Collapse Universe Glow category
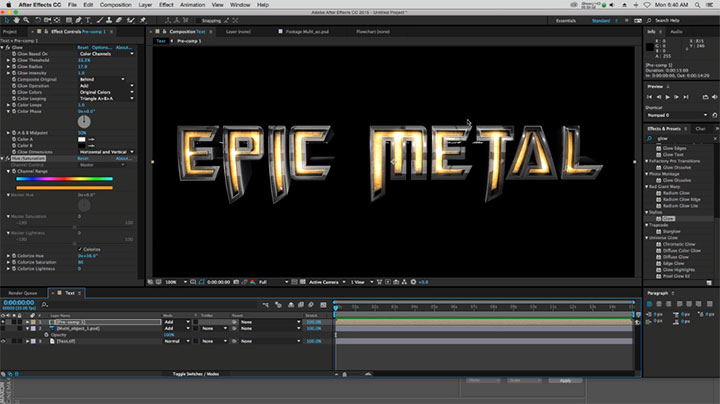The height and width of the screenshot is (404, 720). point(647,238)
